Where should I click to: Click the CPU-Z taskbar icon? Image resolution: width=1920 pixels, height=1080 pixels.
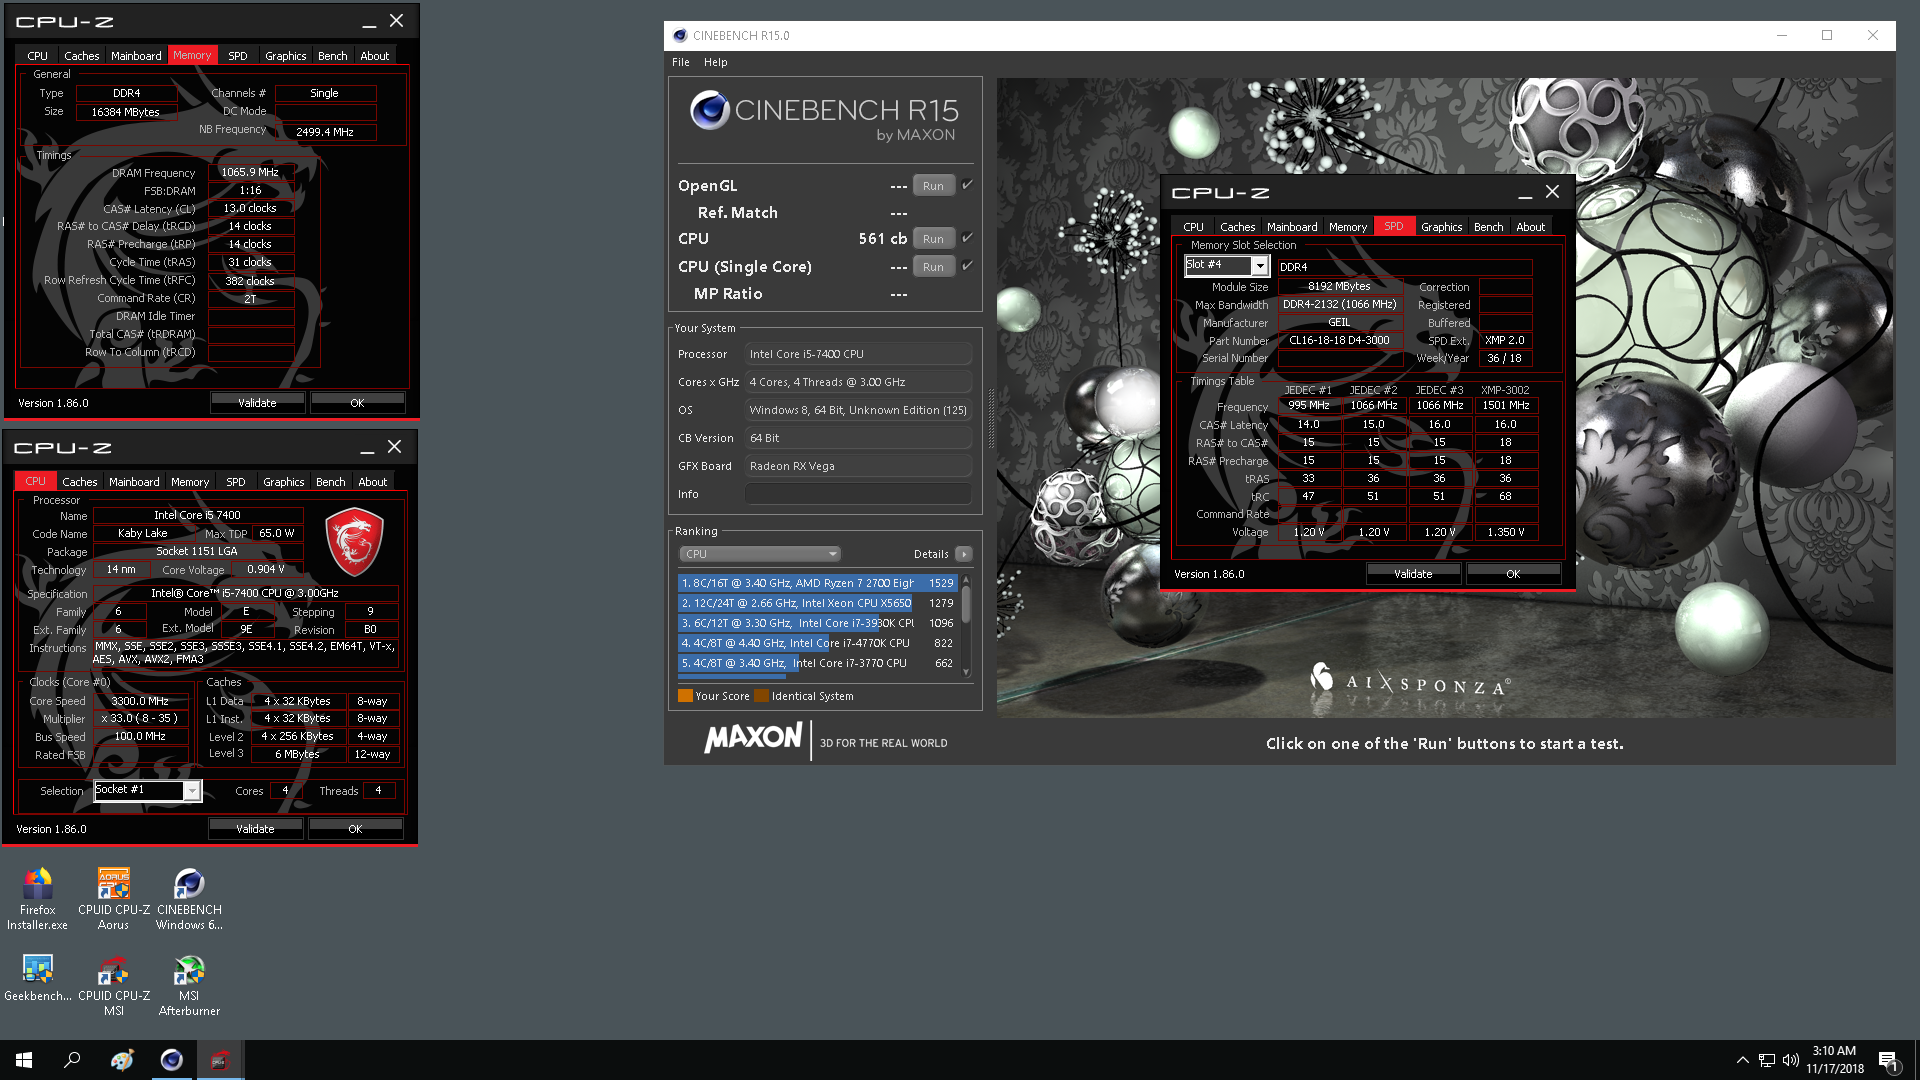click(220, 1060)
